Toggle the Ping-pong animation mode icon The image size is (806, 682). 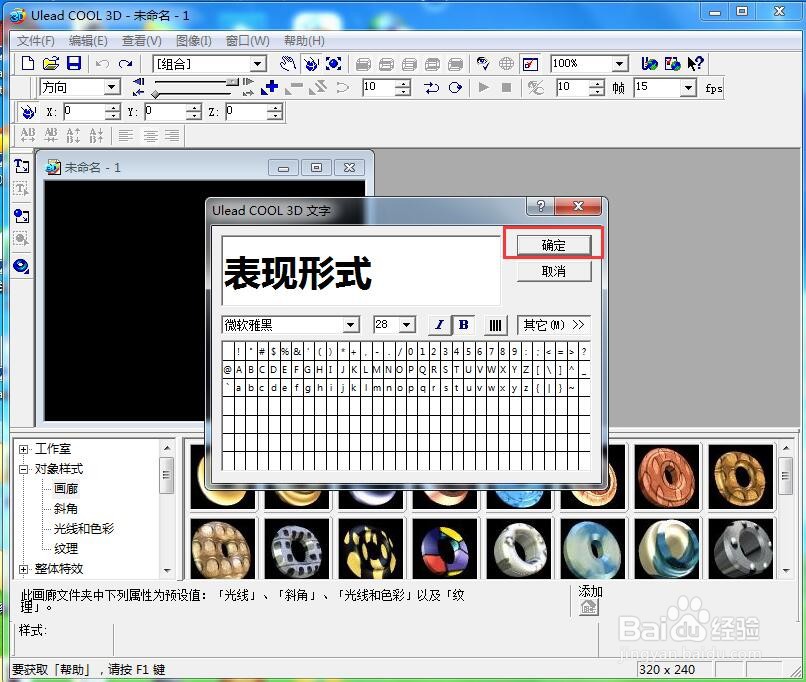click(x=431, y=87)
